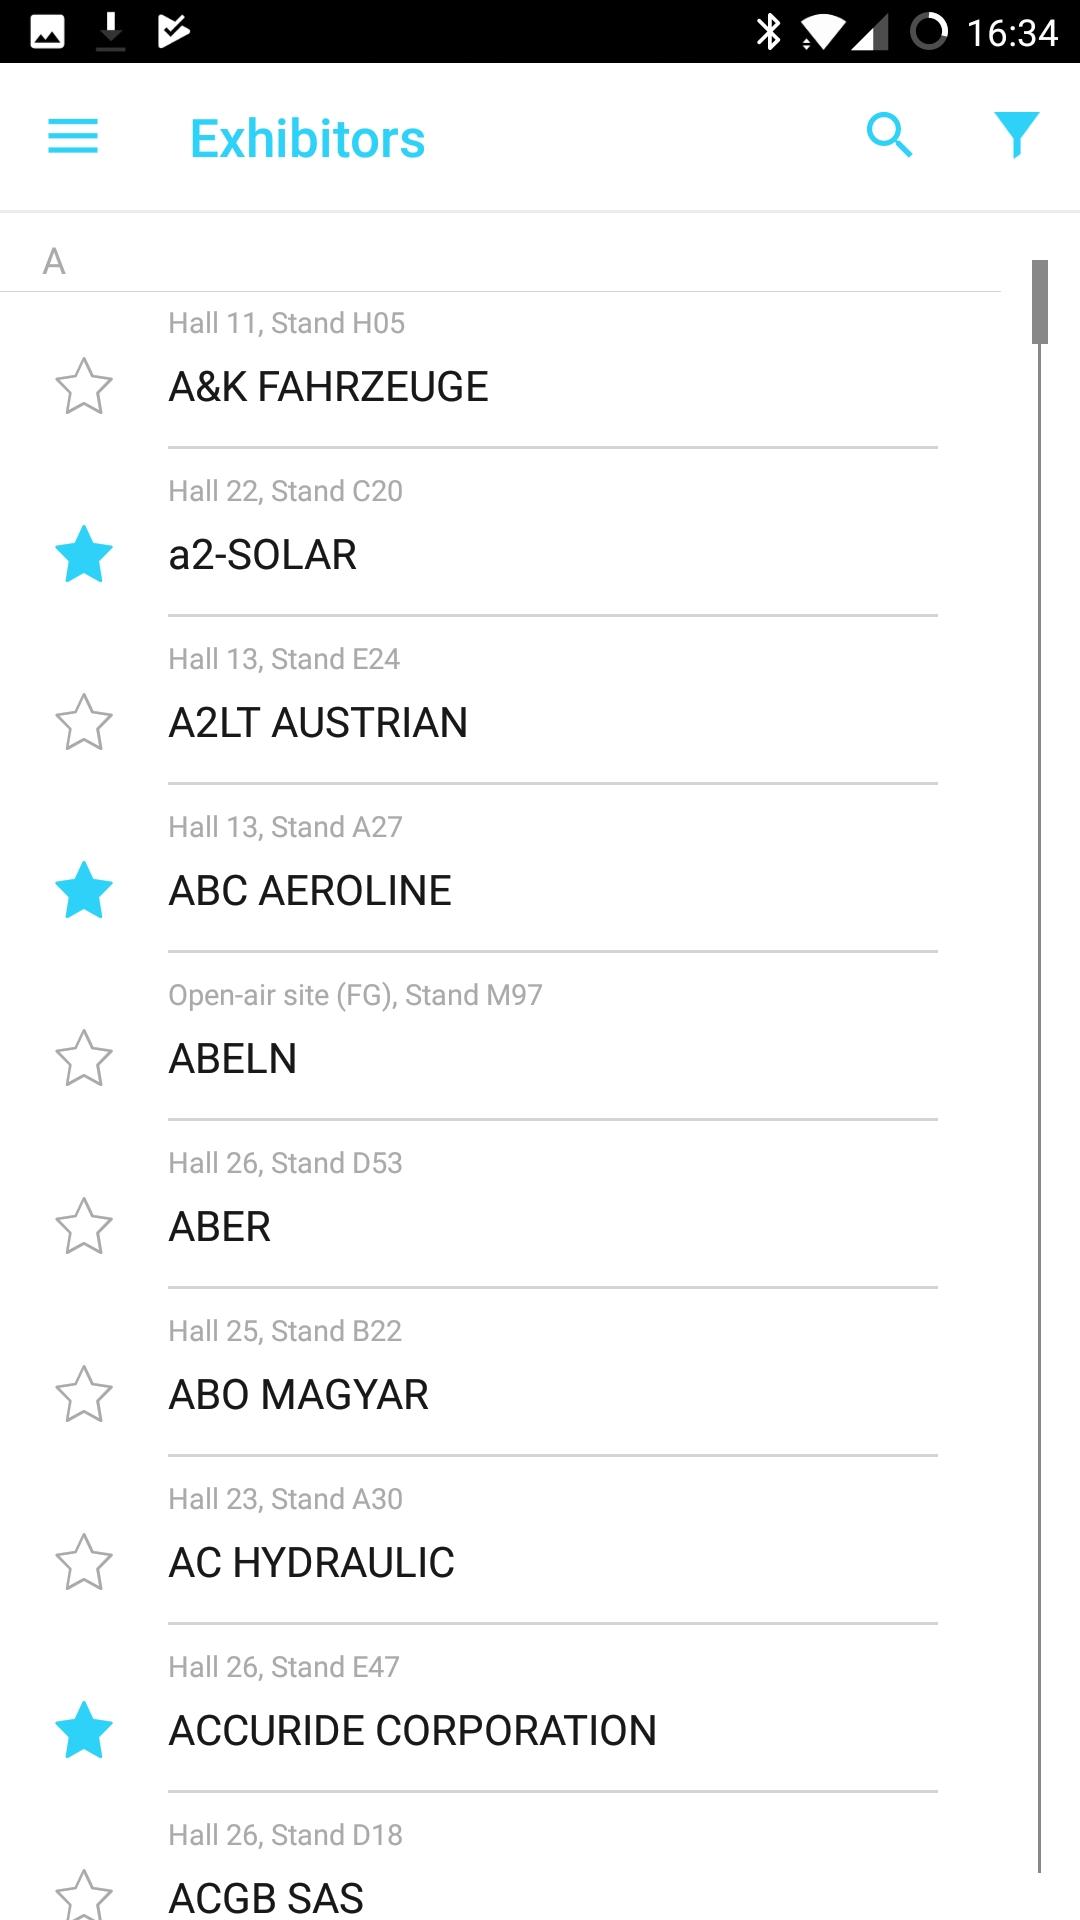Mark ABELN as favorite

pyautogui.click(x=84, y=1058)
